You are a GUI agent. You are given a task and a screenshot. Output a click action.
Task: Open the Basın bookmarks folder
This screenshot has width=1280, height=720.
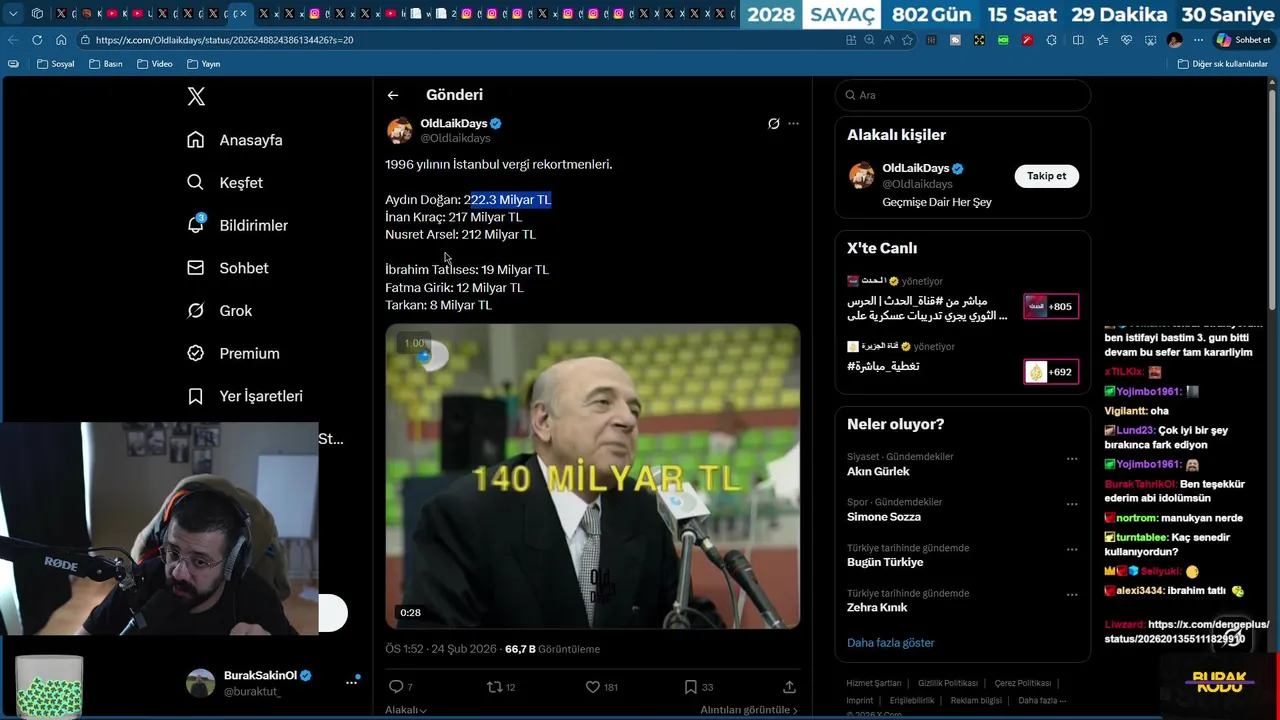[105, 64]
